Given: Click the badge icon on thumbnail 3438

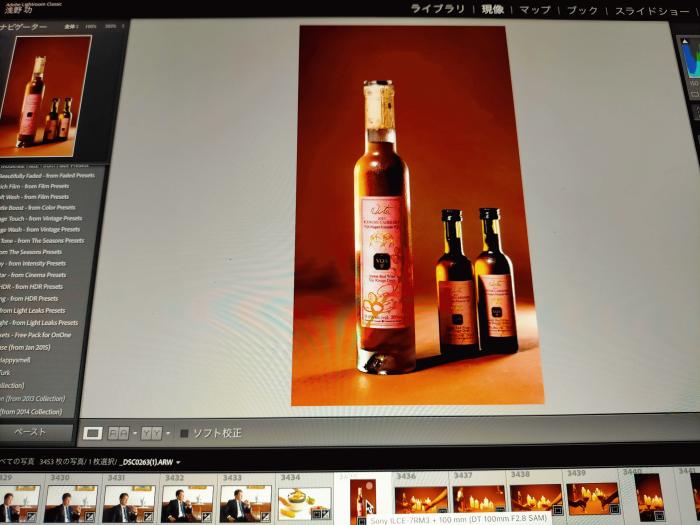Looking at the screenshot, I should (557, 509).
